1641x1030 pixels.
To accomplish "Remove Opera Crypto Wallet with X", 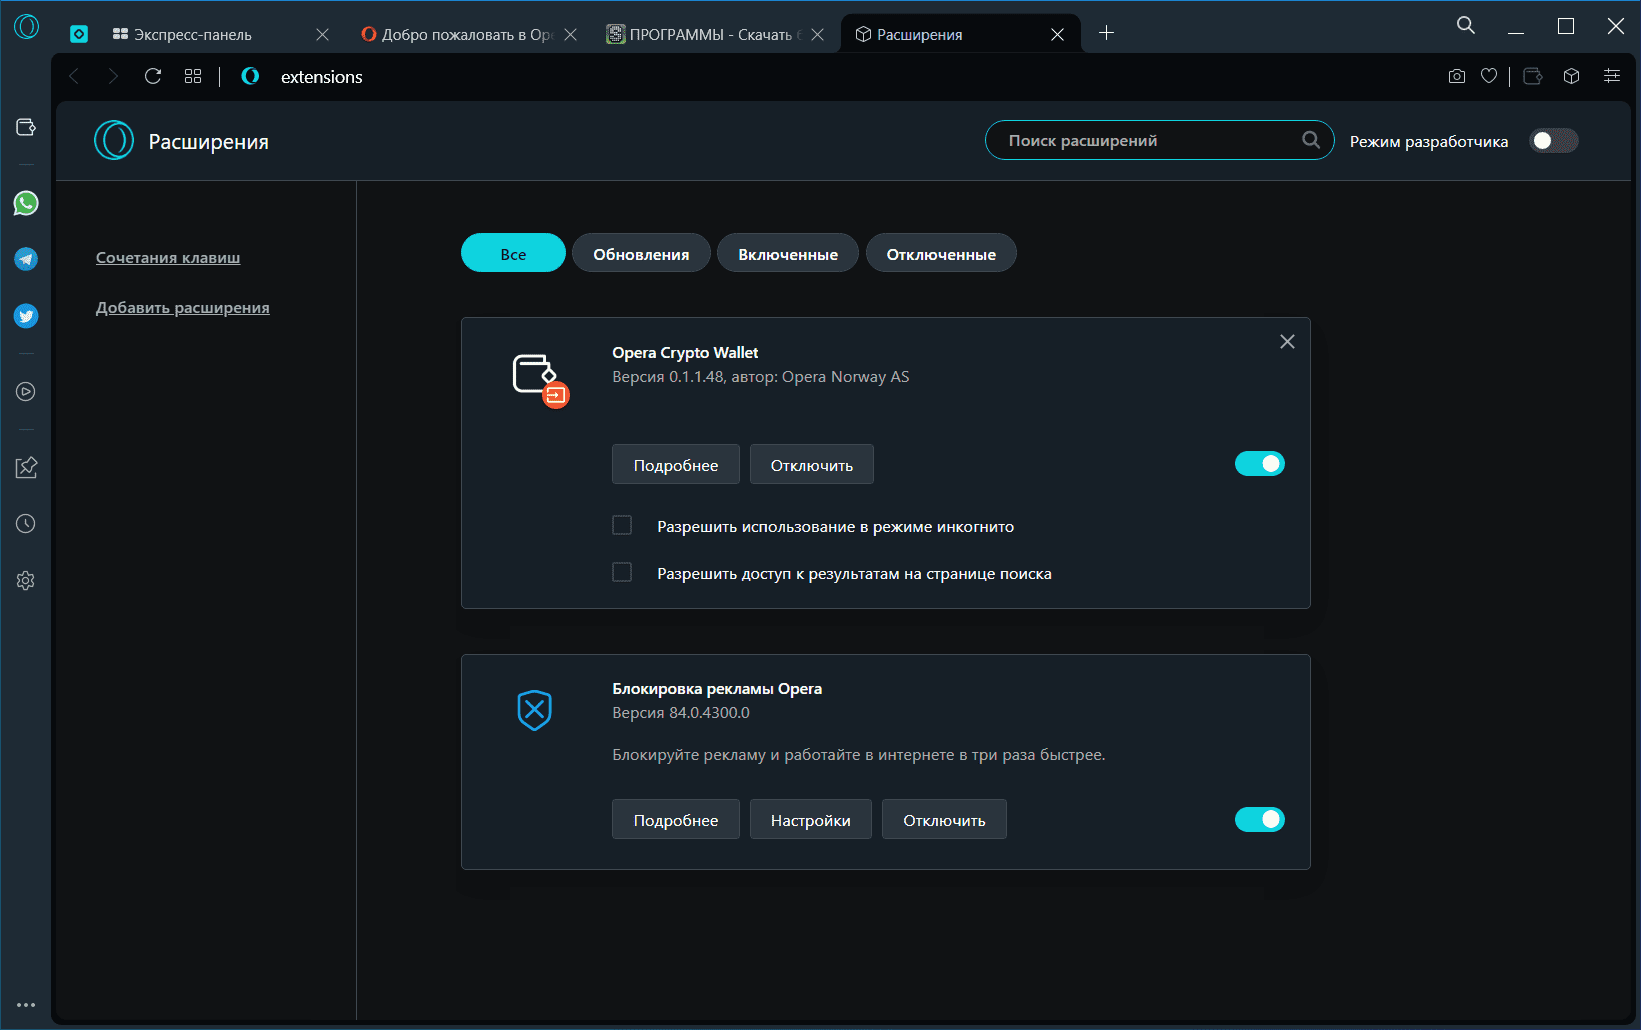I will (1287, 342).
